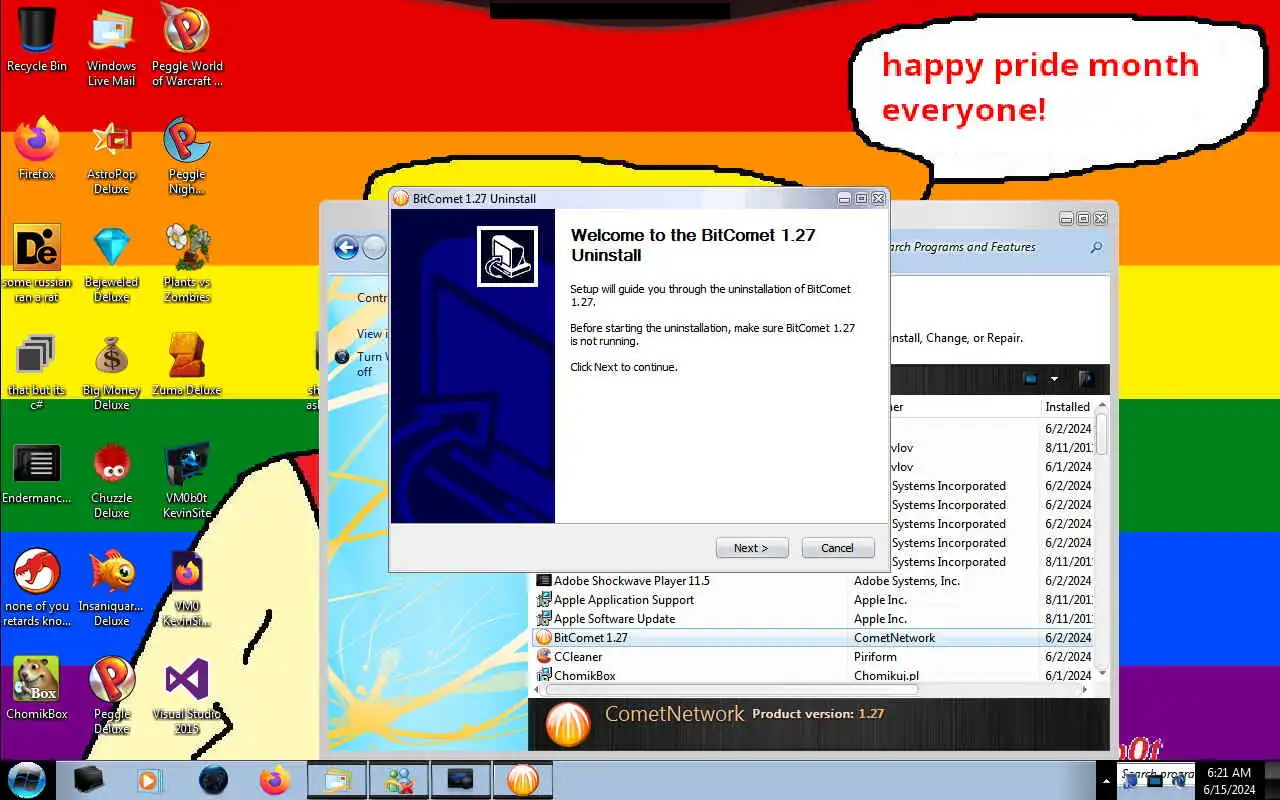Open the help icon in Programs toolbar

pyautogui.click(x=1085, y=379)
